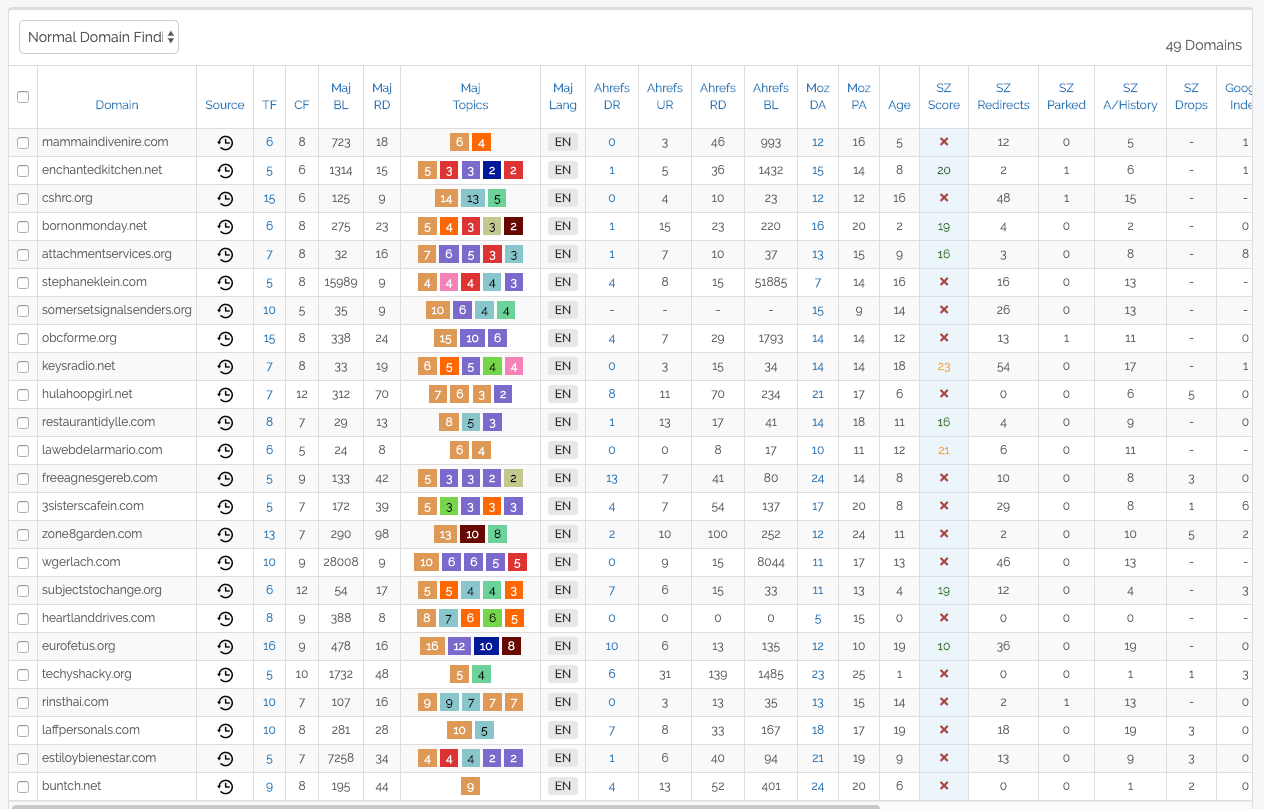Click zone8garden.com source history icon
The width and height of the screenshot is (1264, 809).
[225, 534]
